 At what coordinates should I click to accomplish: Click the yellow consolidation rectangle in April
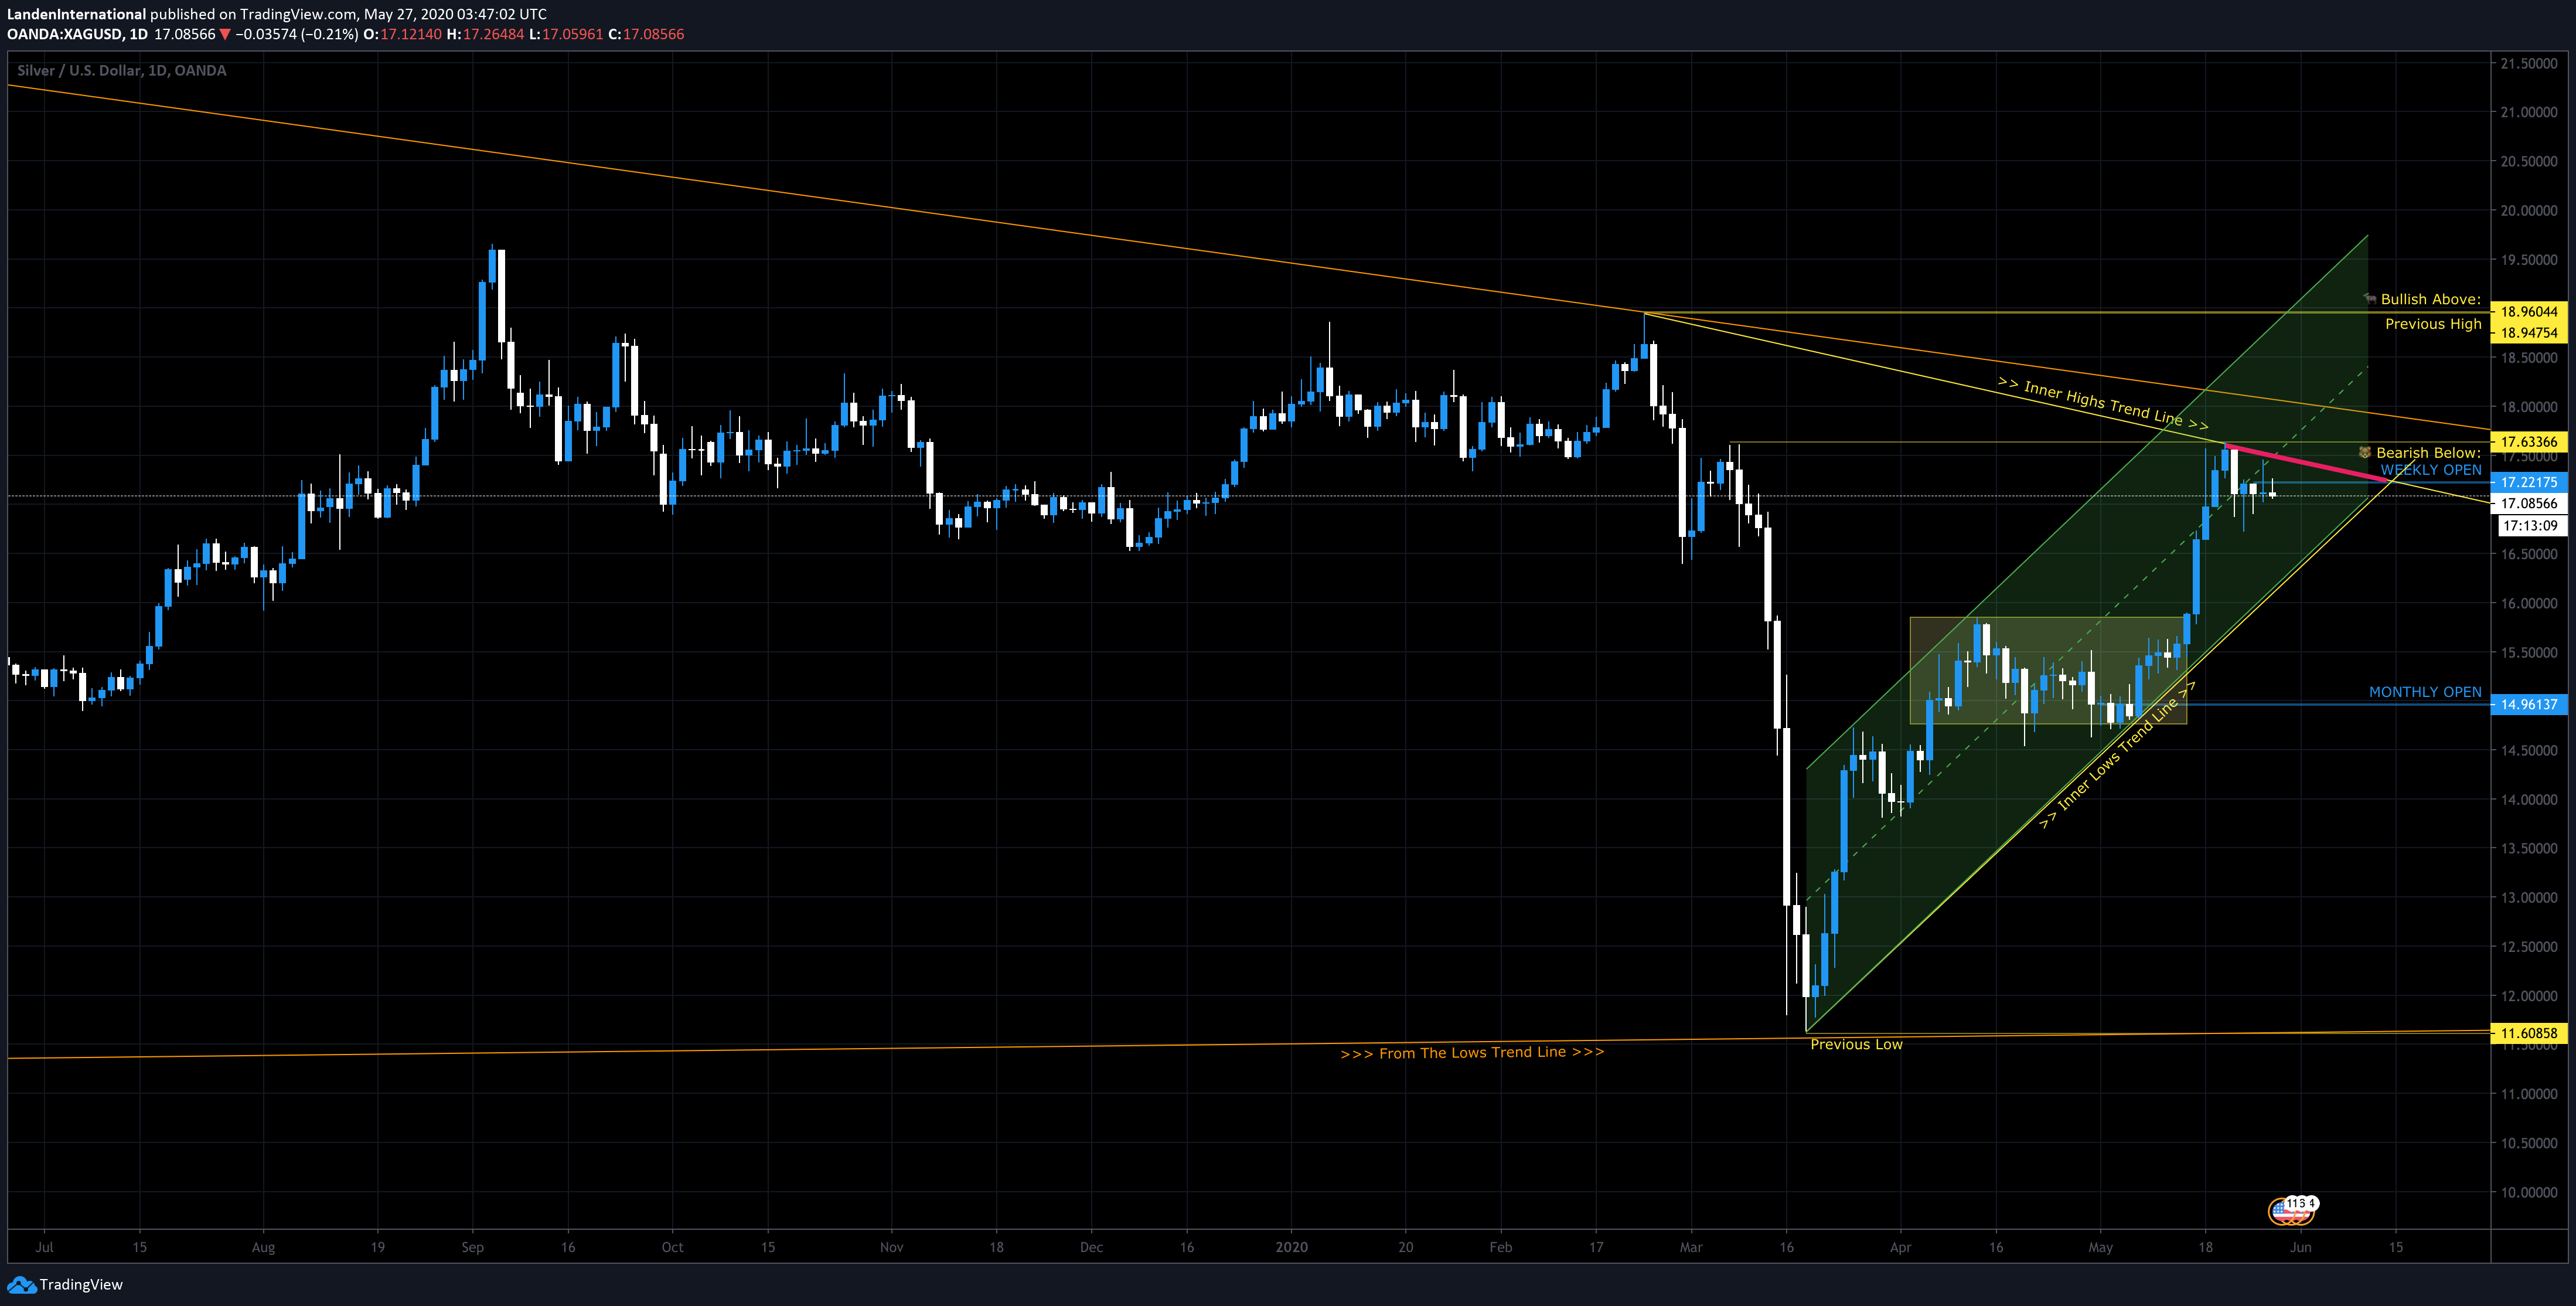[2048, 670]
